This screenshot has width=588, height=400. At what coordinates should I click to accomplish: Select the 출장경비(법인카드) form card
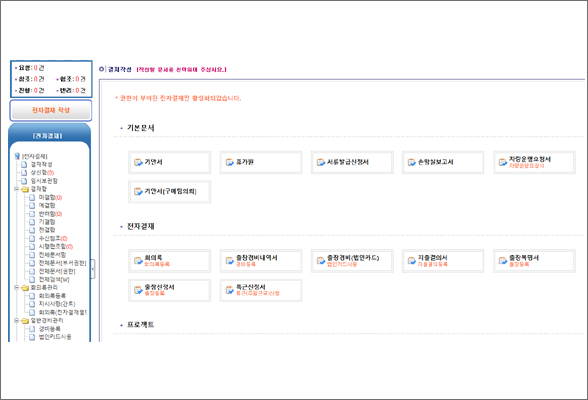(x=352, y=261)
